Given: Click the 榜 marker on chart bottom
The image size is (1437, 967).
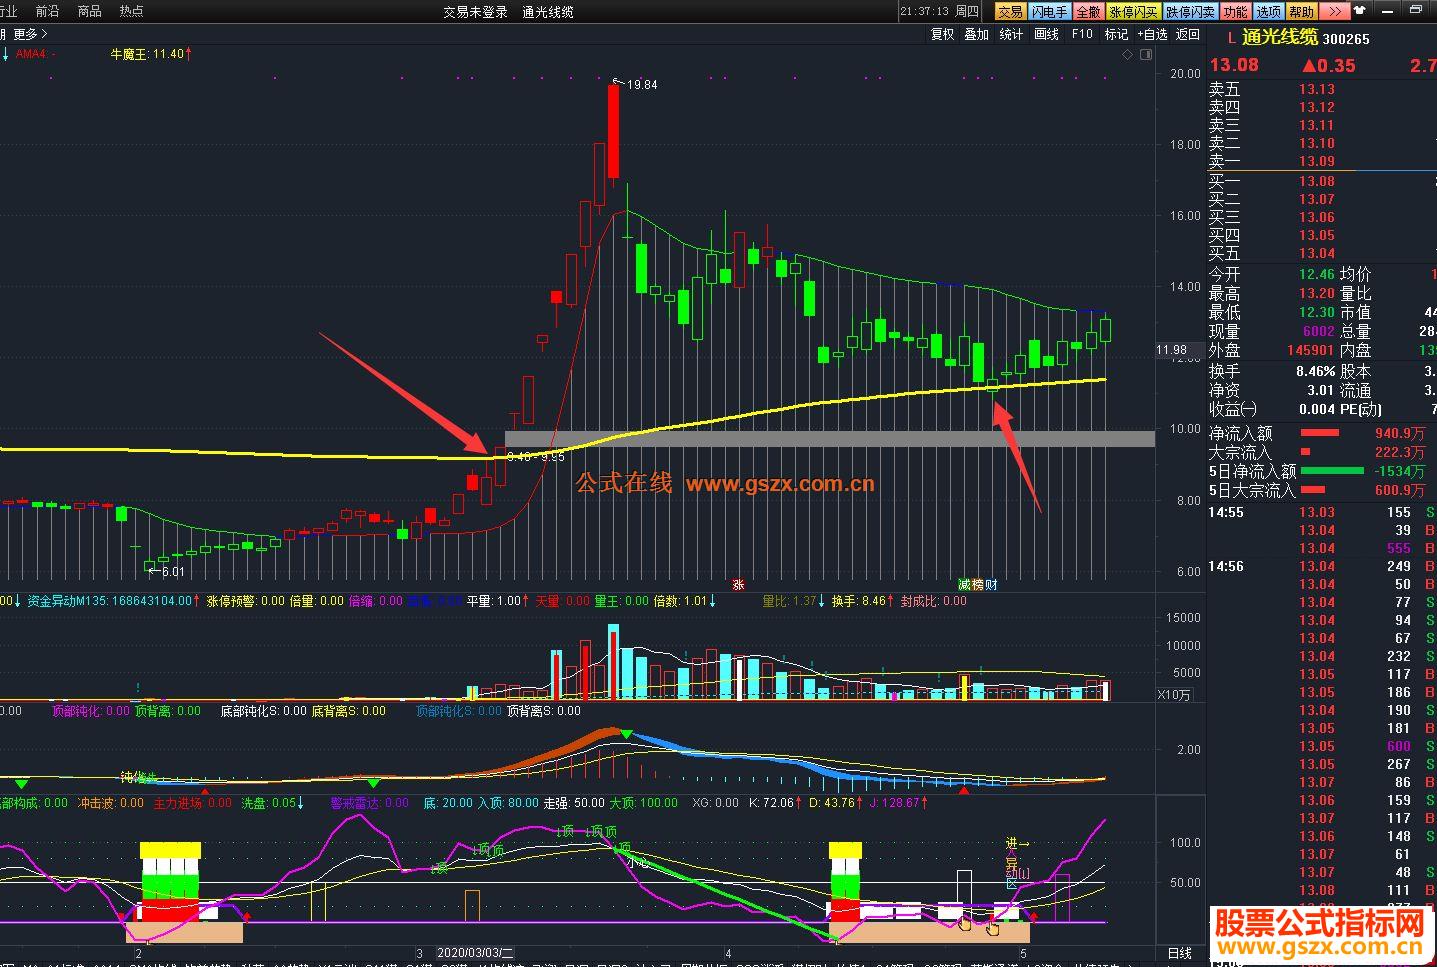Looking at the screenshot, I should point(978,585).
